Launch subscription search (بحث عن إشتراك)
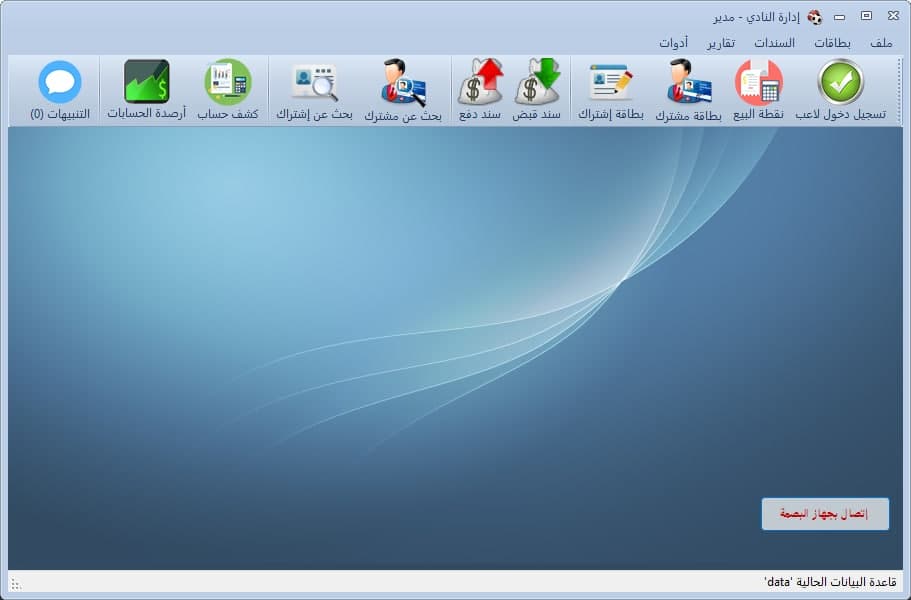Viewport: 911px width, 600px height. point(314,90)
